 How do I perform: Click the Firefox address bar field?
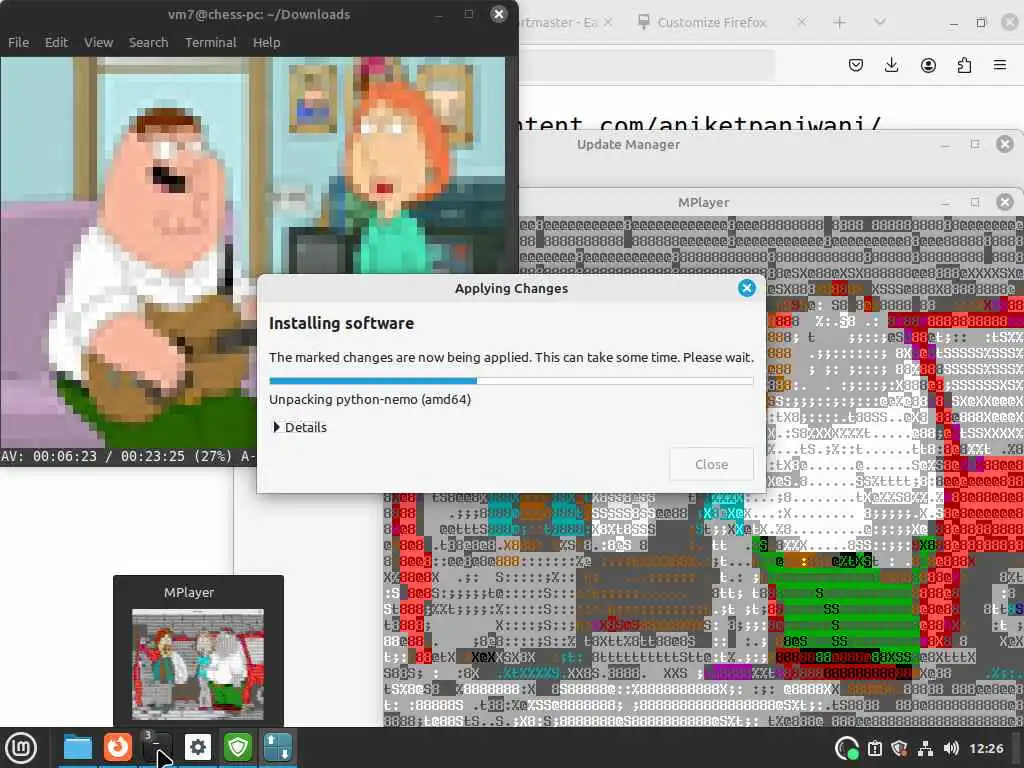[x=647, y=65]
